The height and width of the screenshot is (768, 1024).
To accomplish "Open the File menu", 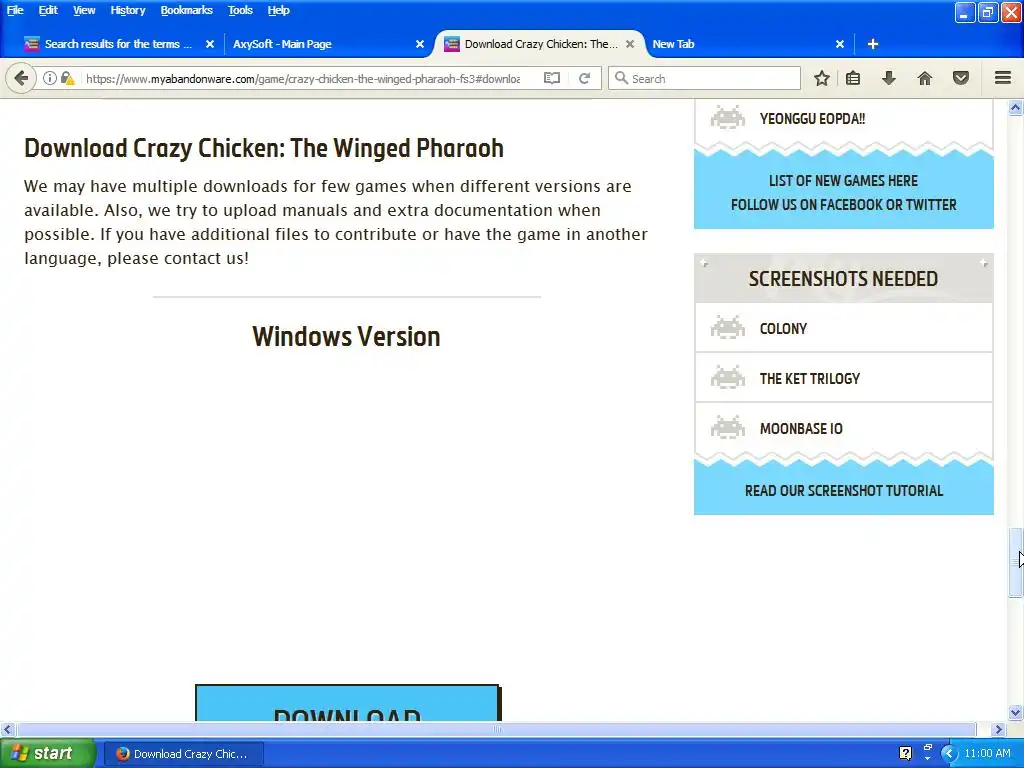I will [x=15, y=10].
